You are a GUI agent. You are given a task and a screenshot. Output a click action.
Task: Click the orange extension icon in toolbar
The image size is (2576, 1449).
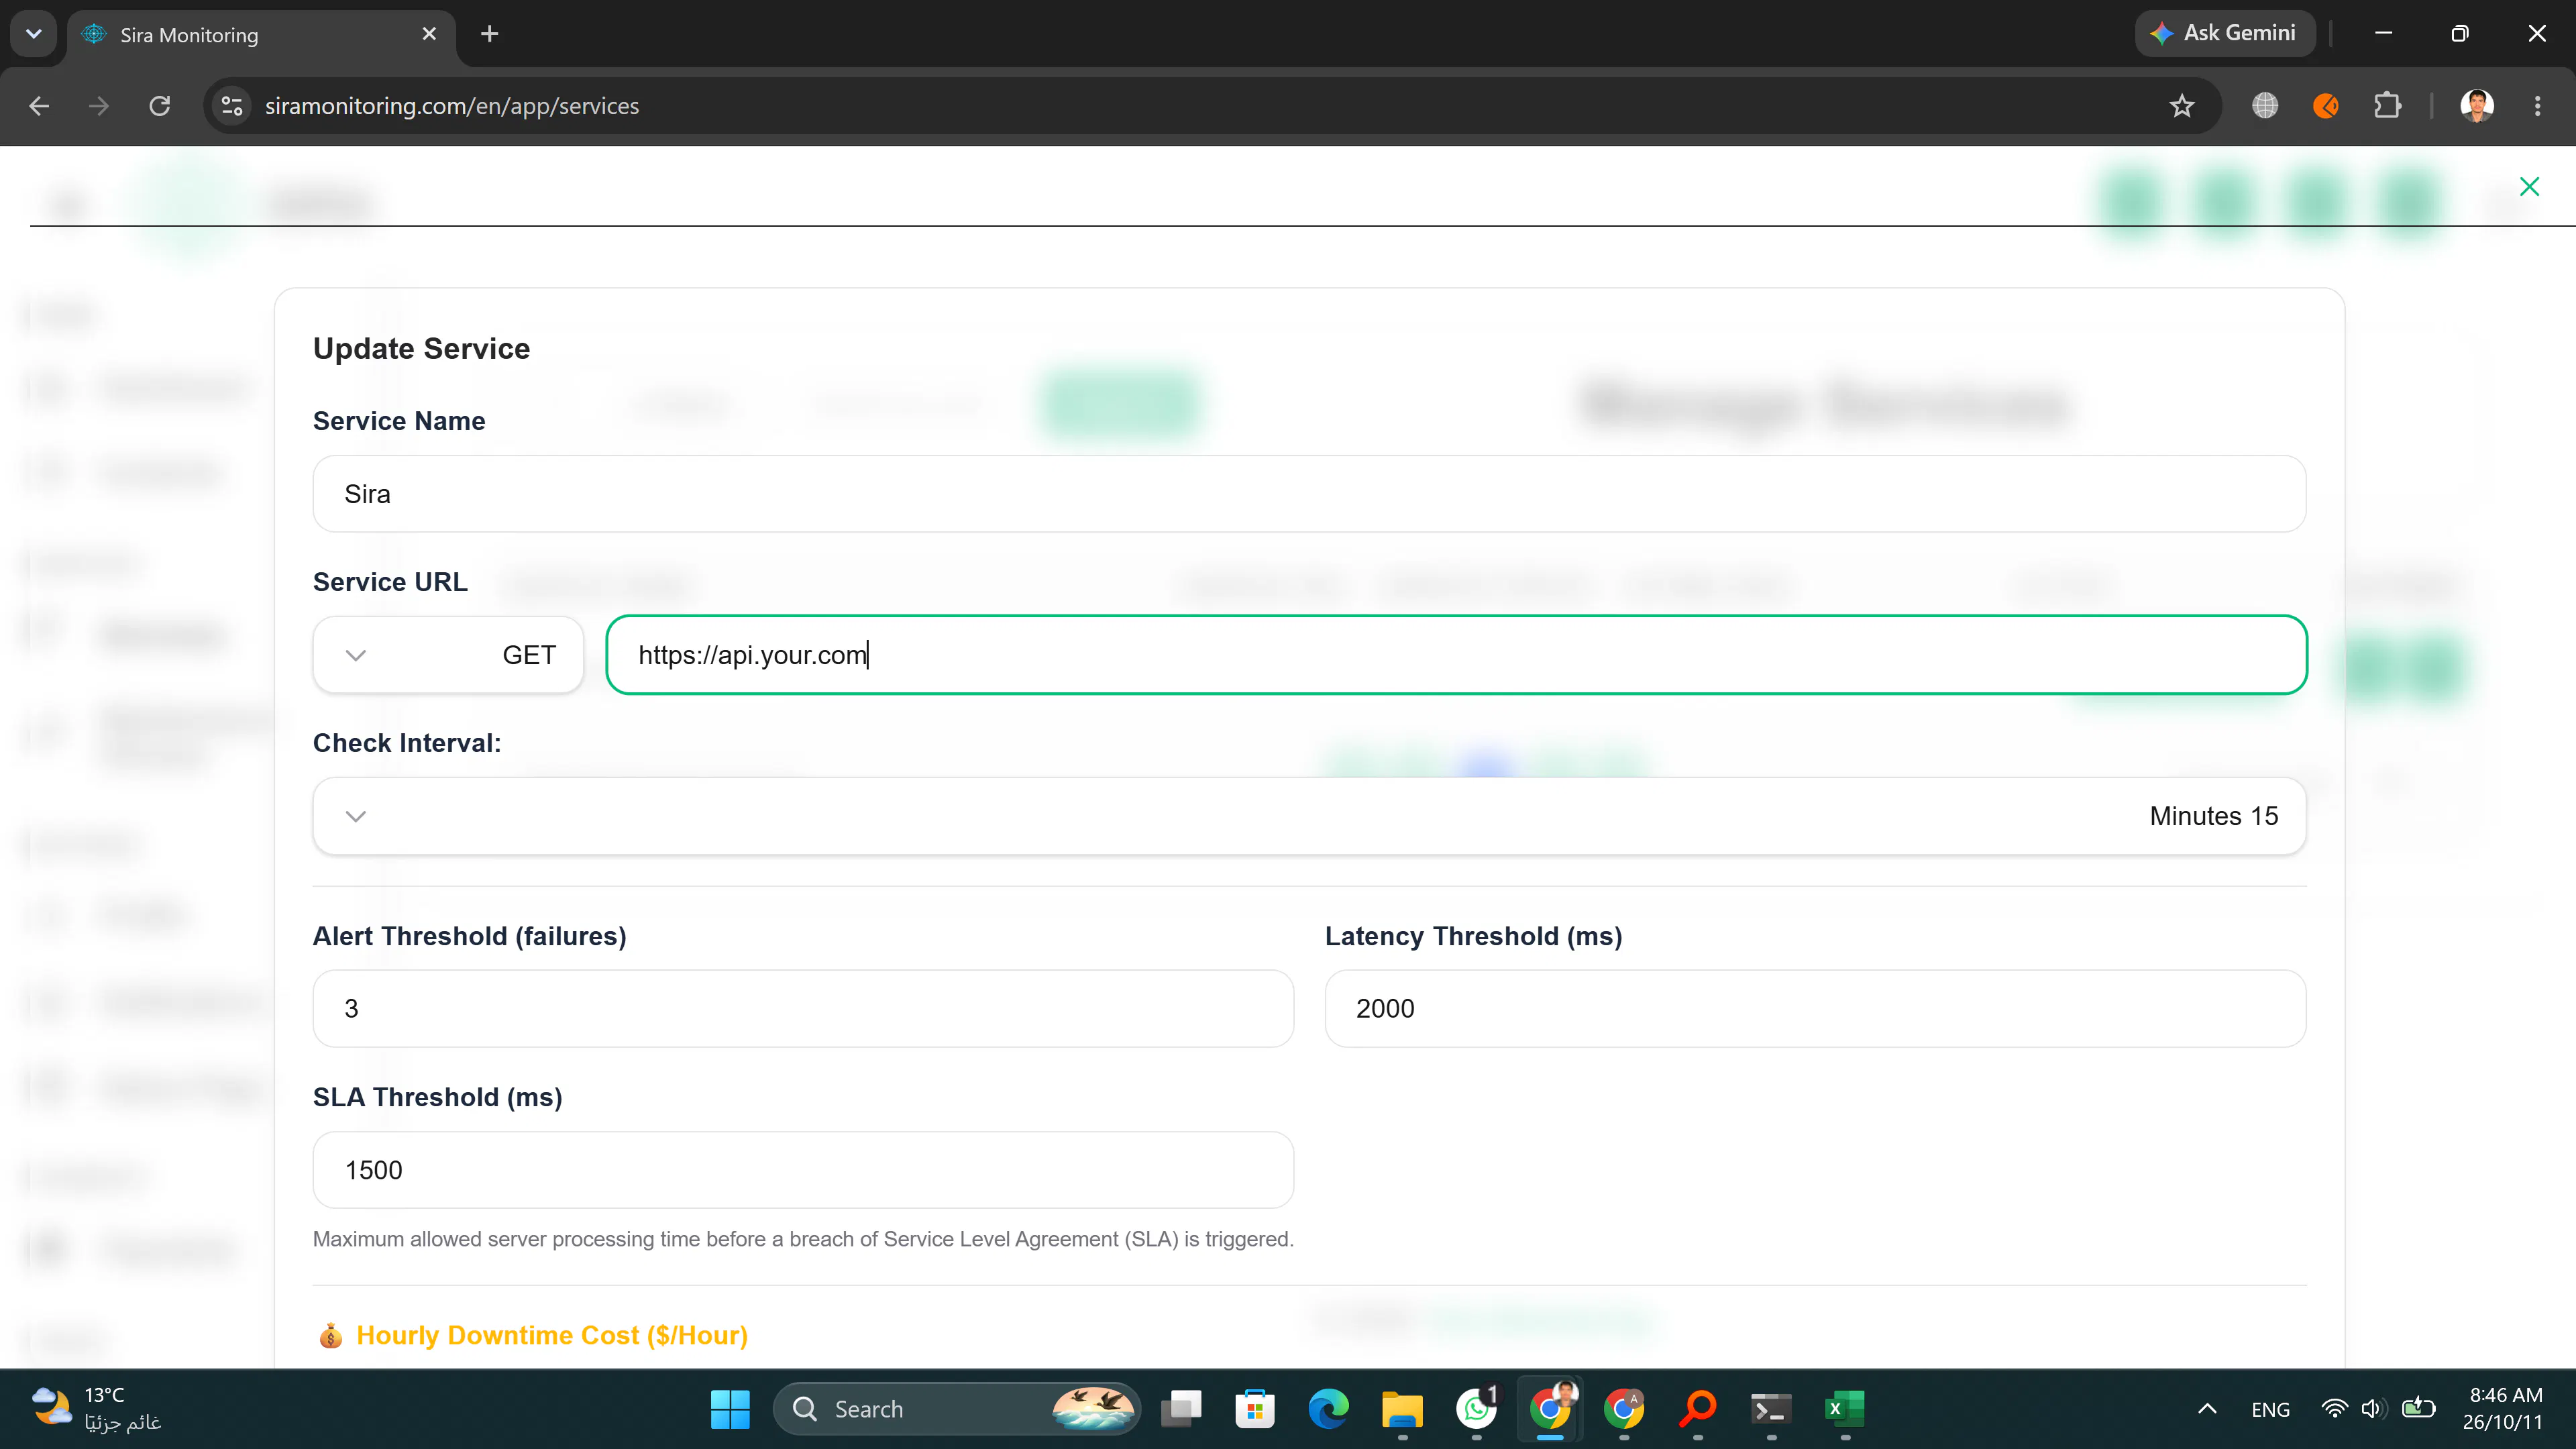(2326, 106)
